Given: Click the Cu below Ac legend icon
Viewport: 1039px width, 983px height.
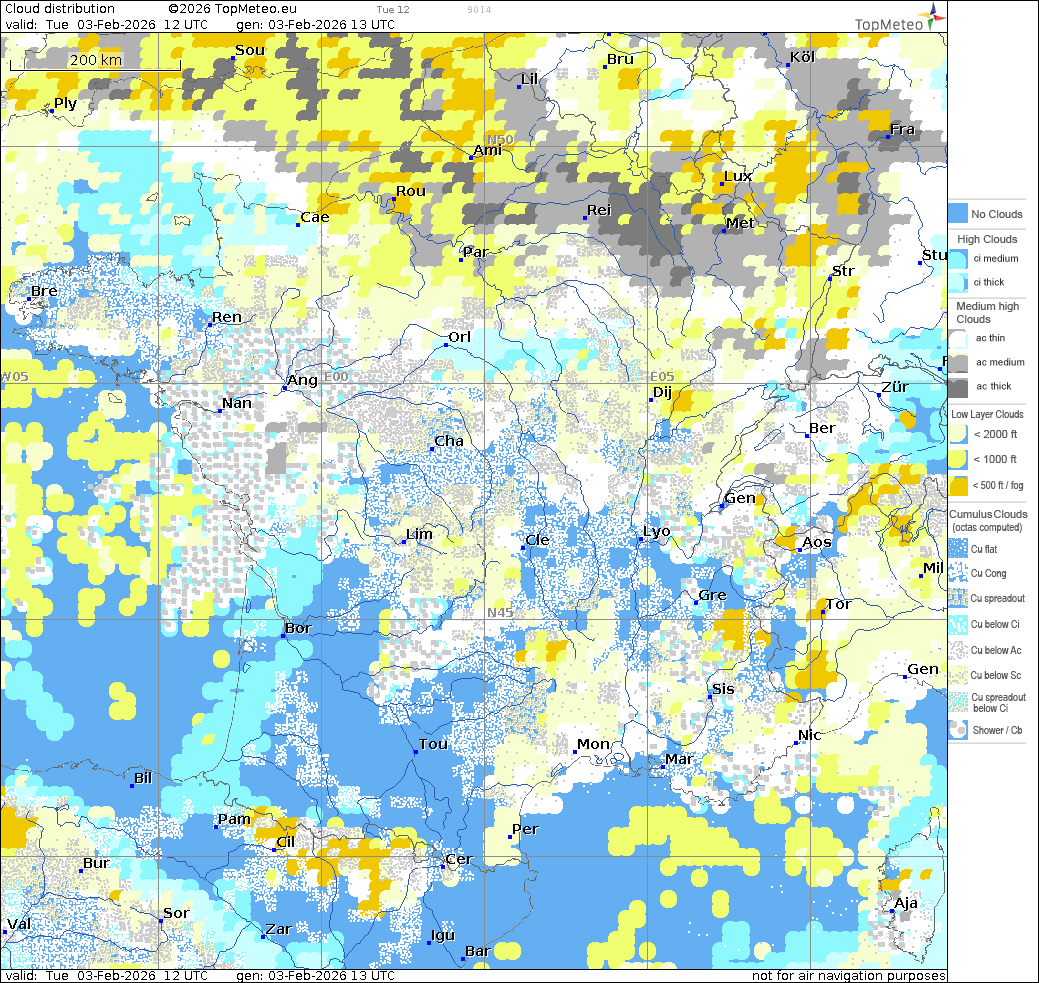Looking at the screenshot, I should pyautogui.click(x=958, y=650).
